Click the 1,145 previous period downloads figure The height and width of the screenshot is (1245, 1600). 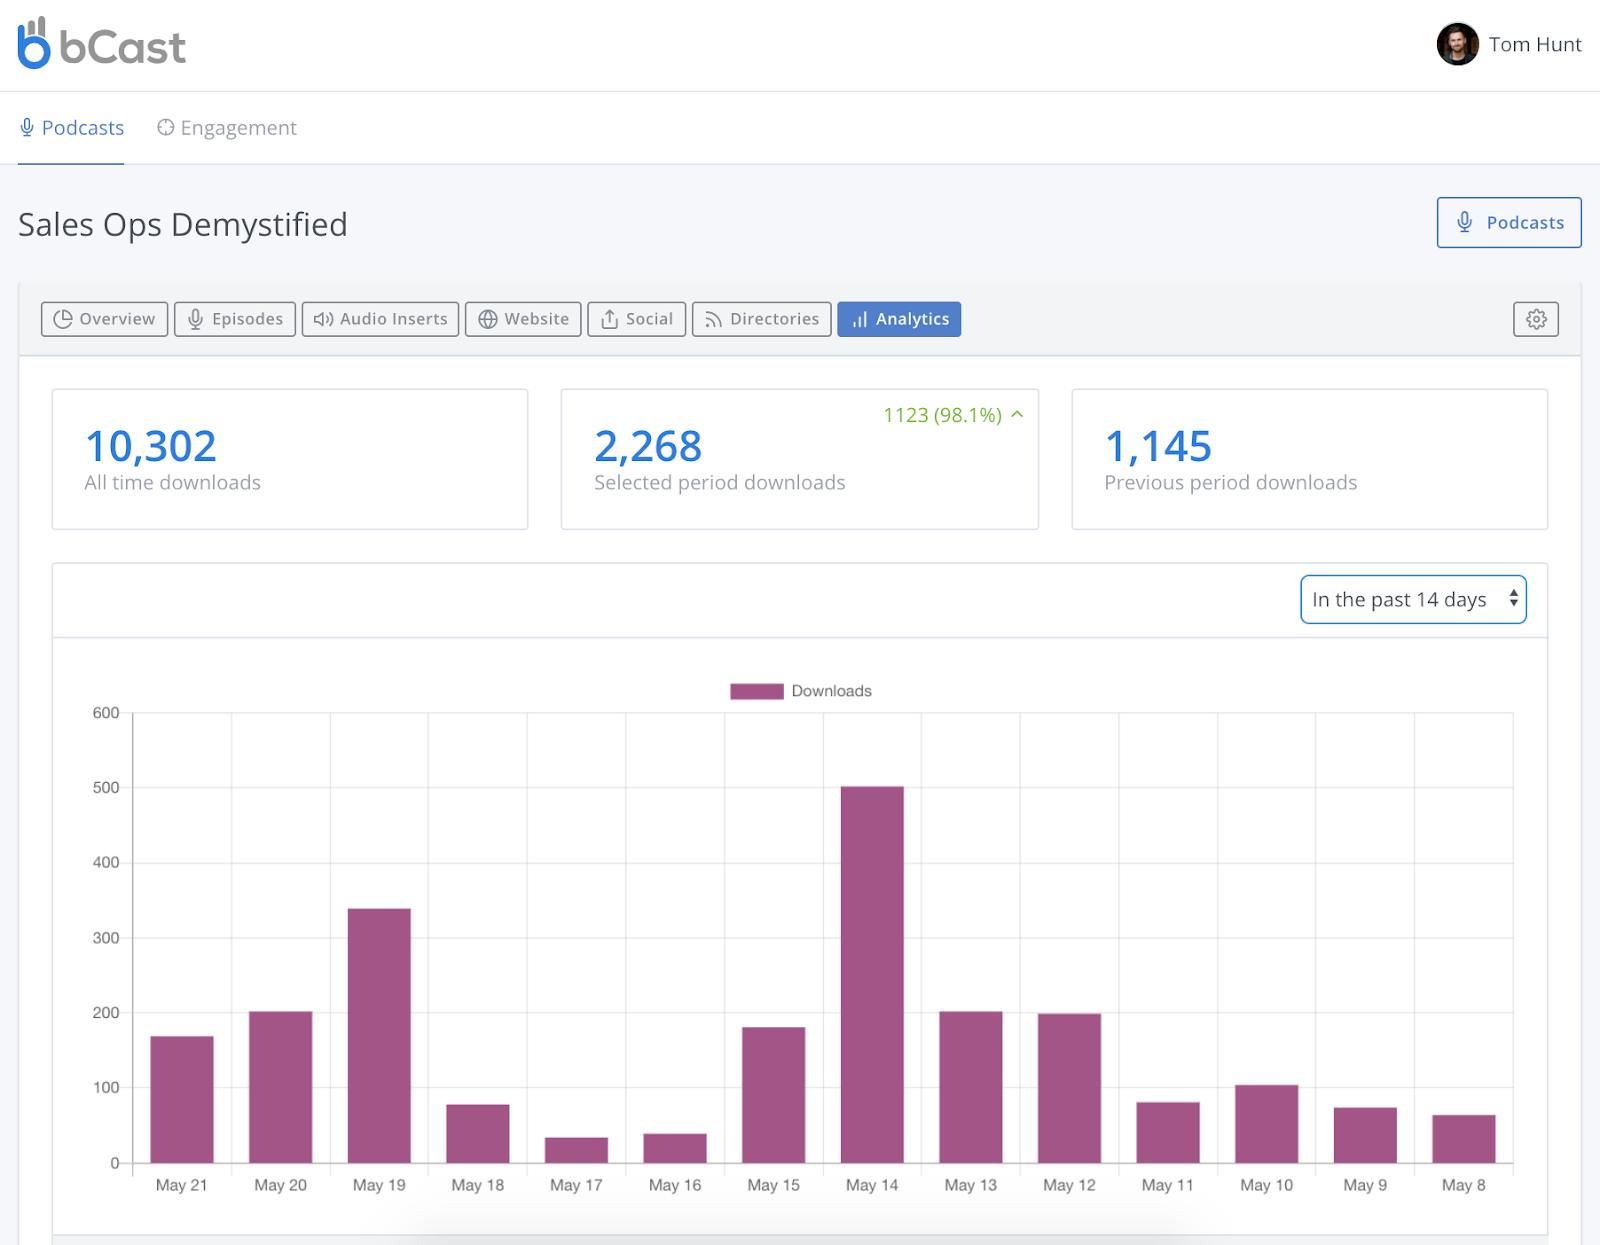click(1158, 446)
